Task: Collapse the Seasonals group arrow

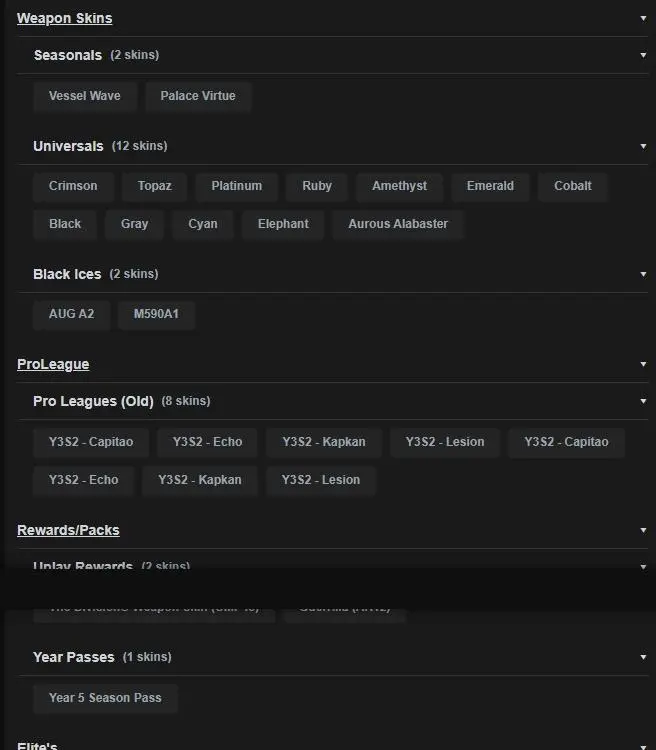Action: (x=643, y=55)
